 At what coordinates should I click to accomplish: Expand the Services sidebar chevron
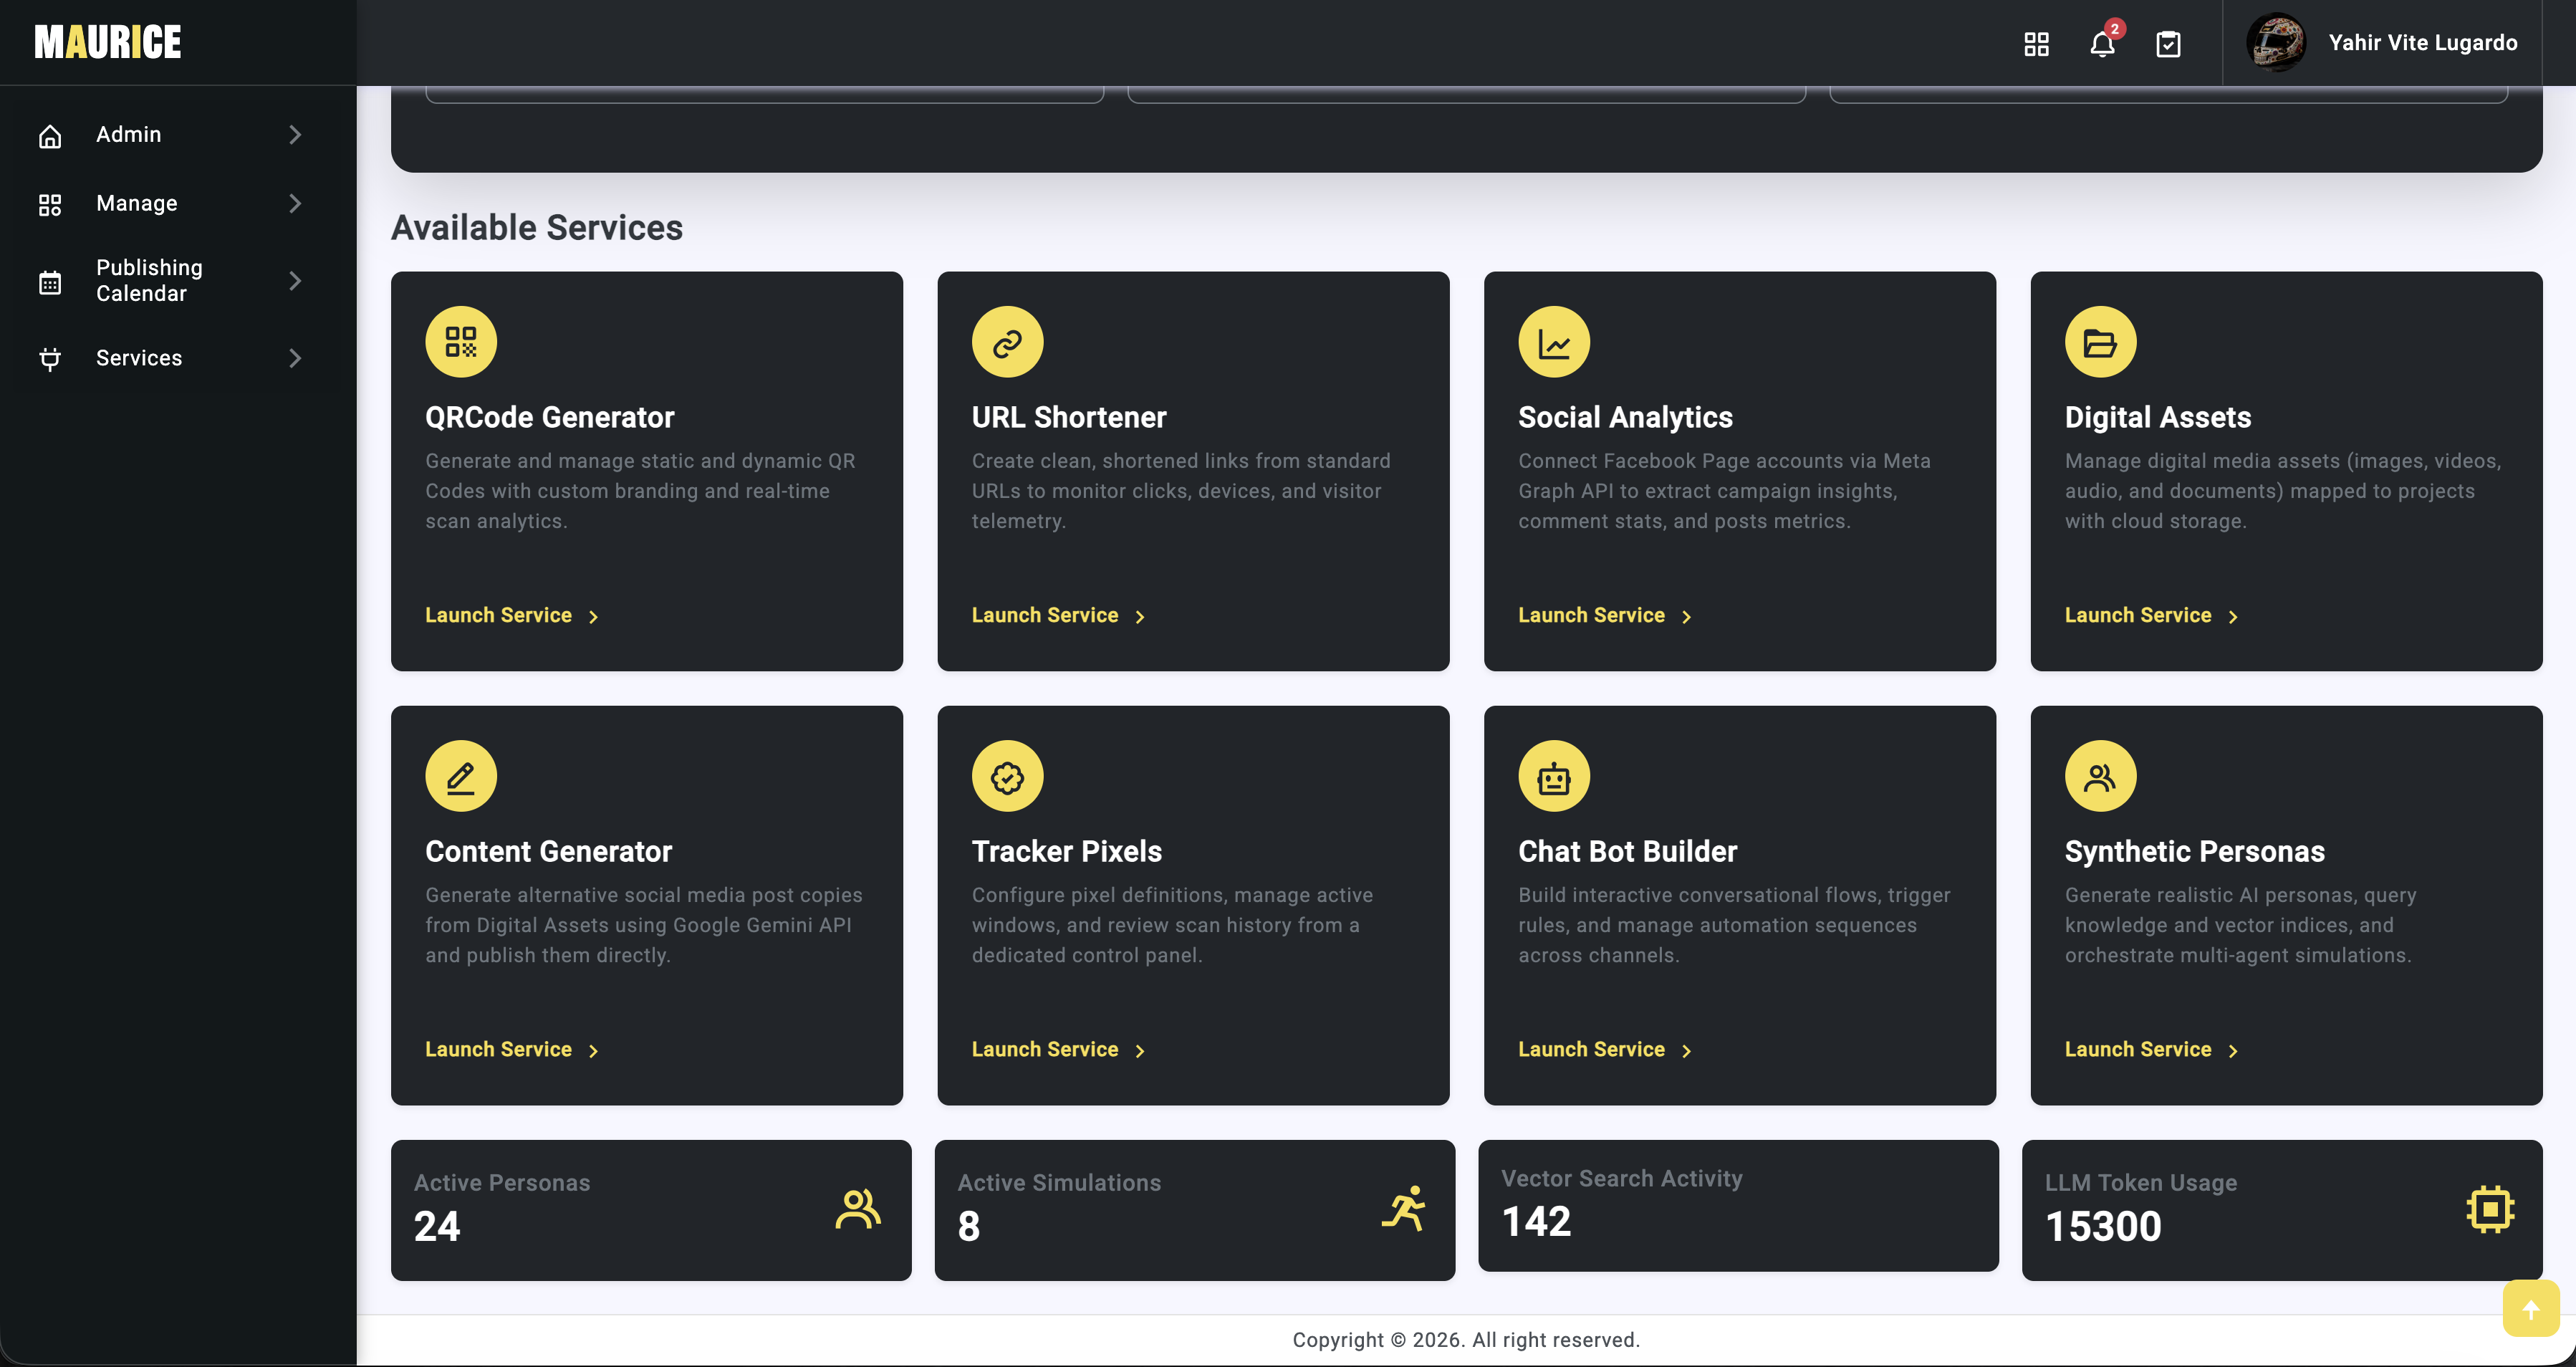tap(295, 358)
